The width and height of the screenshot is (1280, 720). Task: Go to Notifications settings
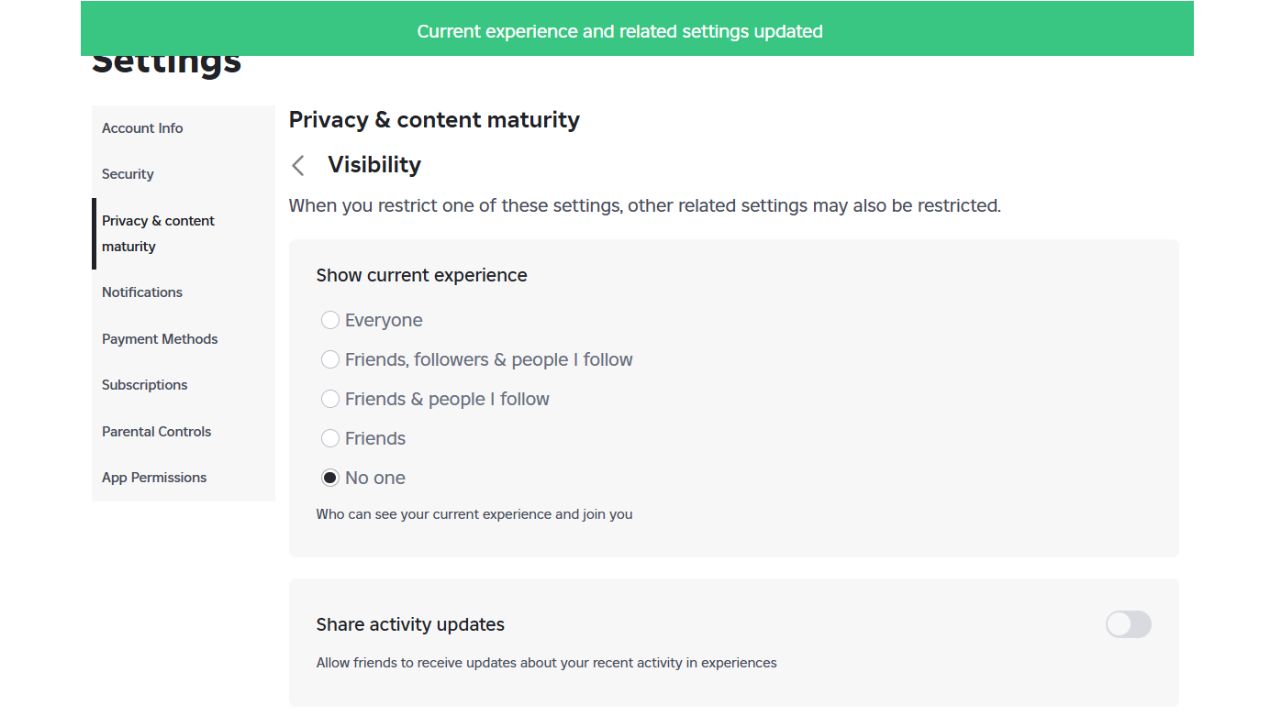click(x=142, y=292)
